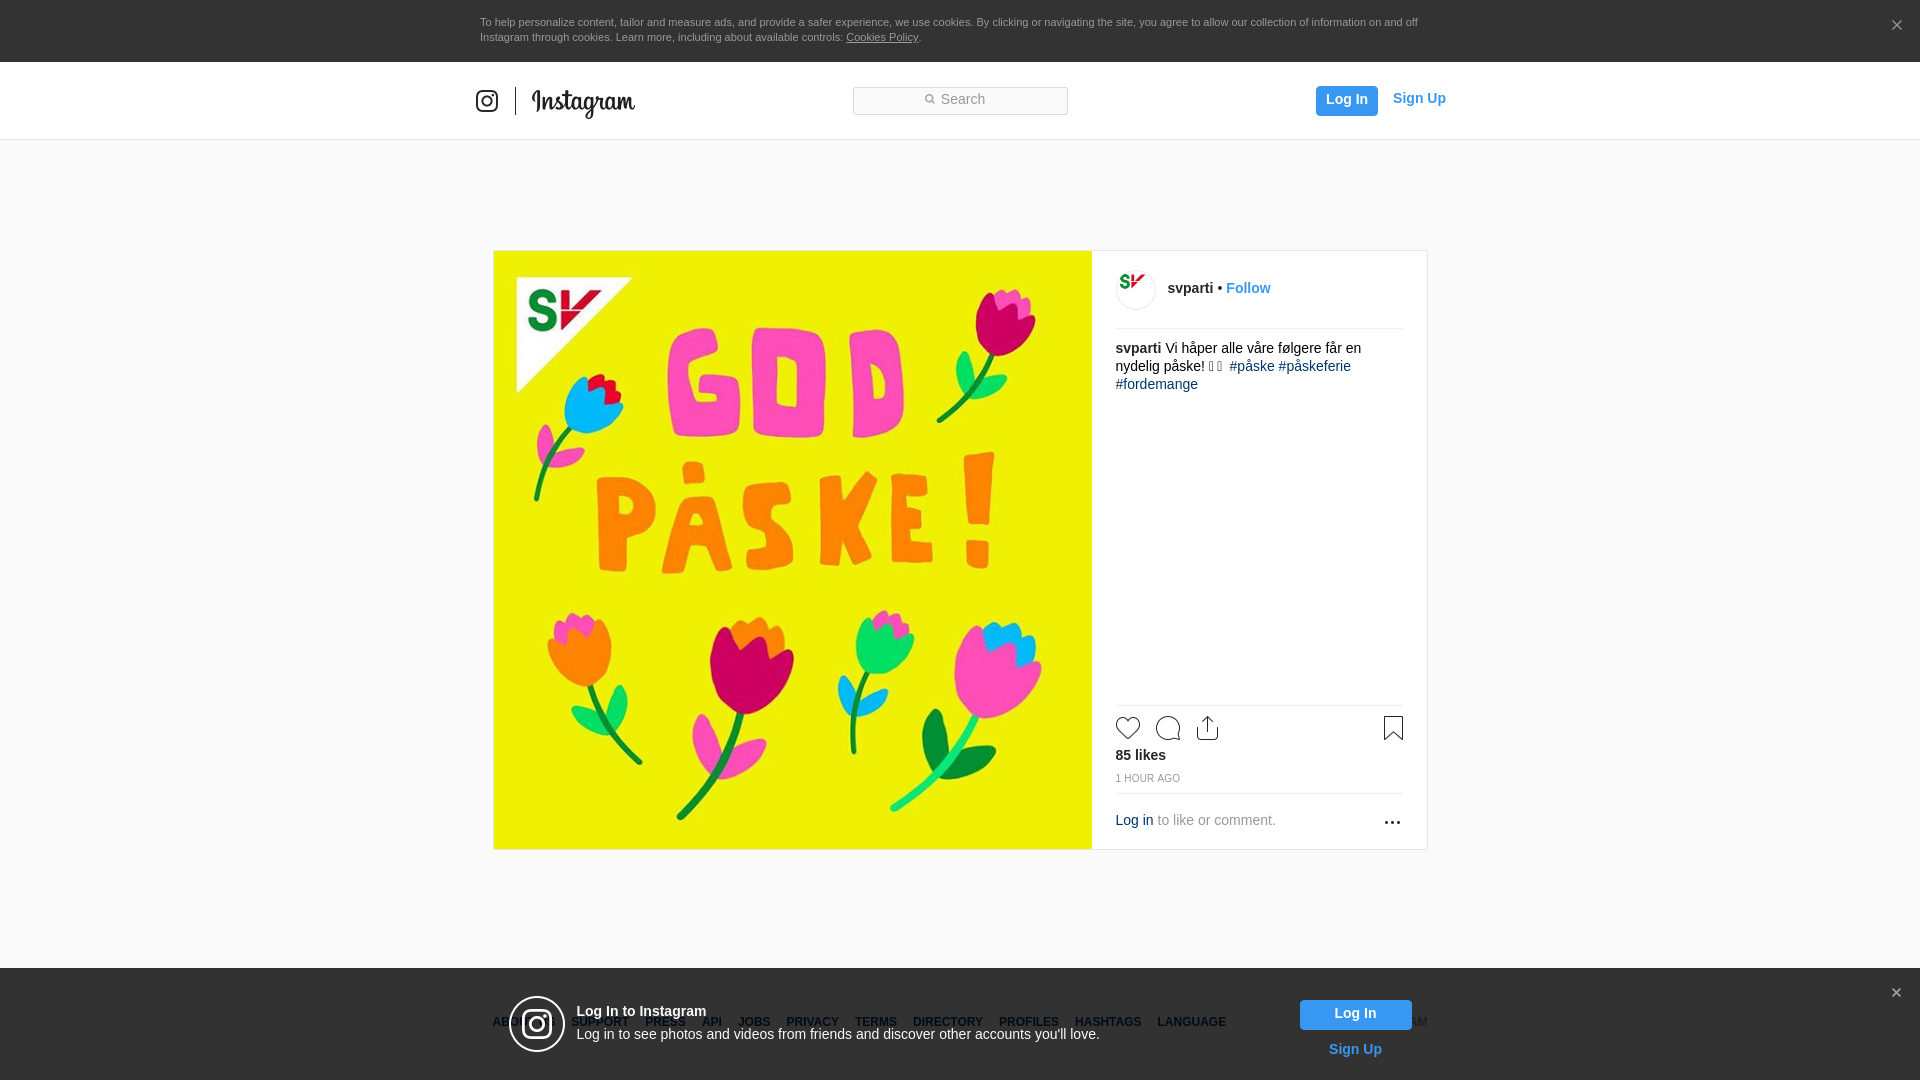Share the post using share icon

tap(1207, 728)
